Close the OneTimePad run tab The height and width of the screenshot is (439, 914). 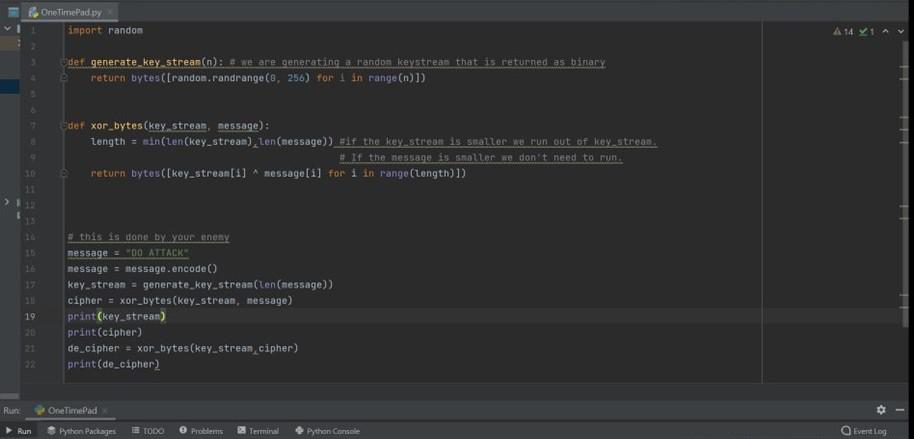105,410
